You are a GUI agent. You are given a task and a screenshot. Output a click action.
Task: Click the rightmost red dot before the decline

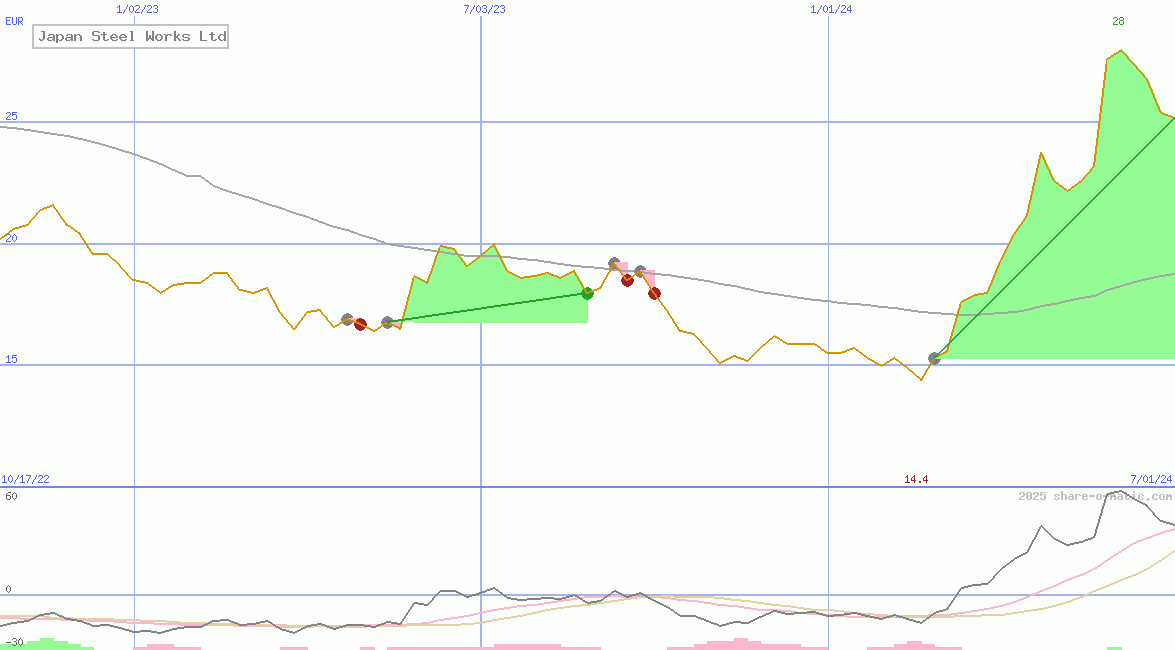pyautogui.click(x=654, y=293)
